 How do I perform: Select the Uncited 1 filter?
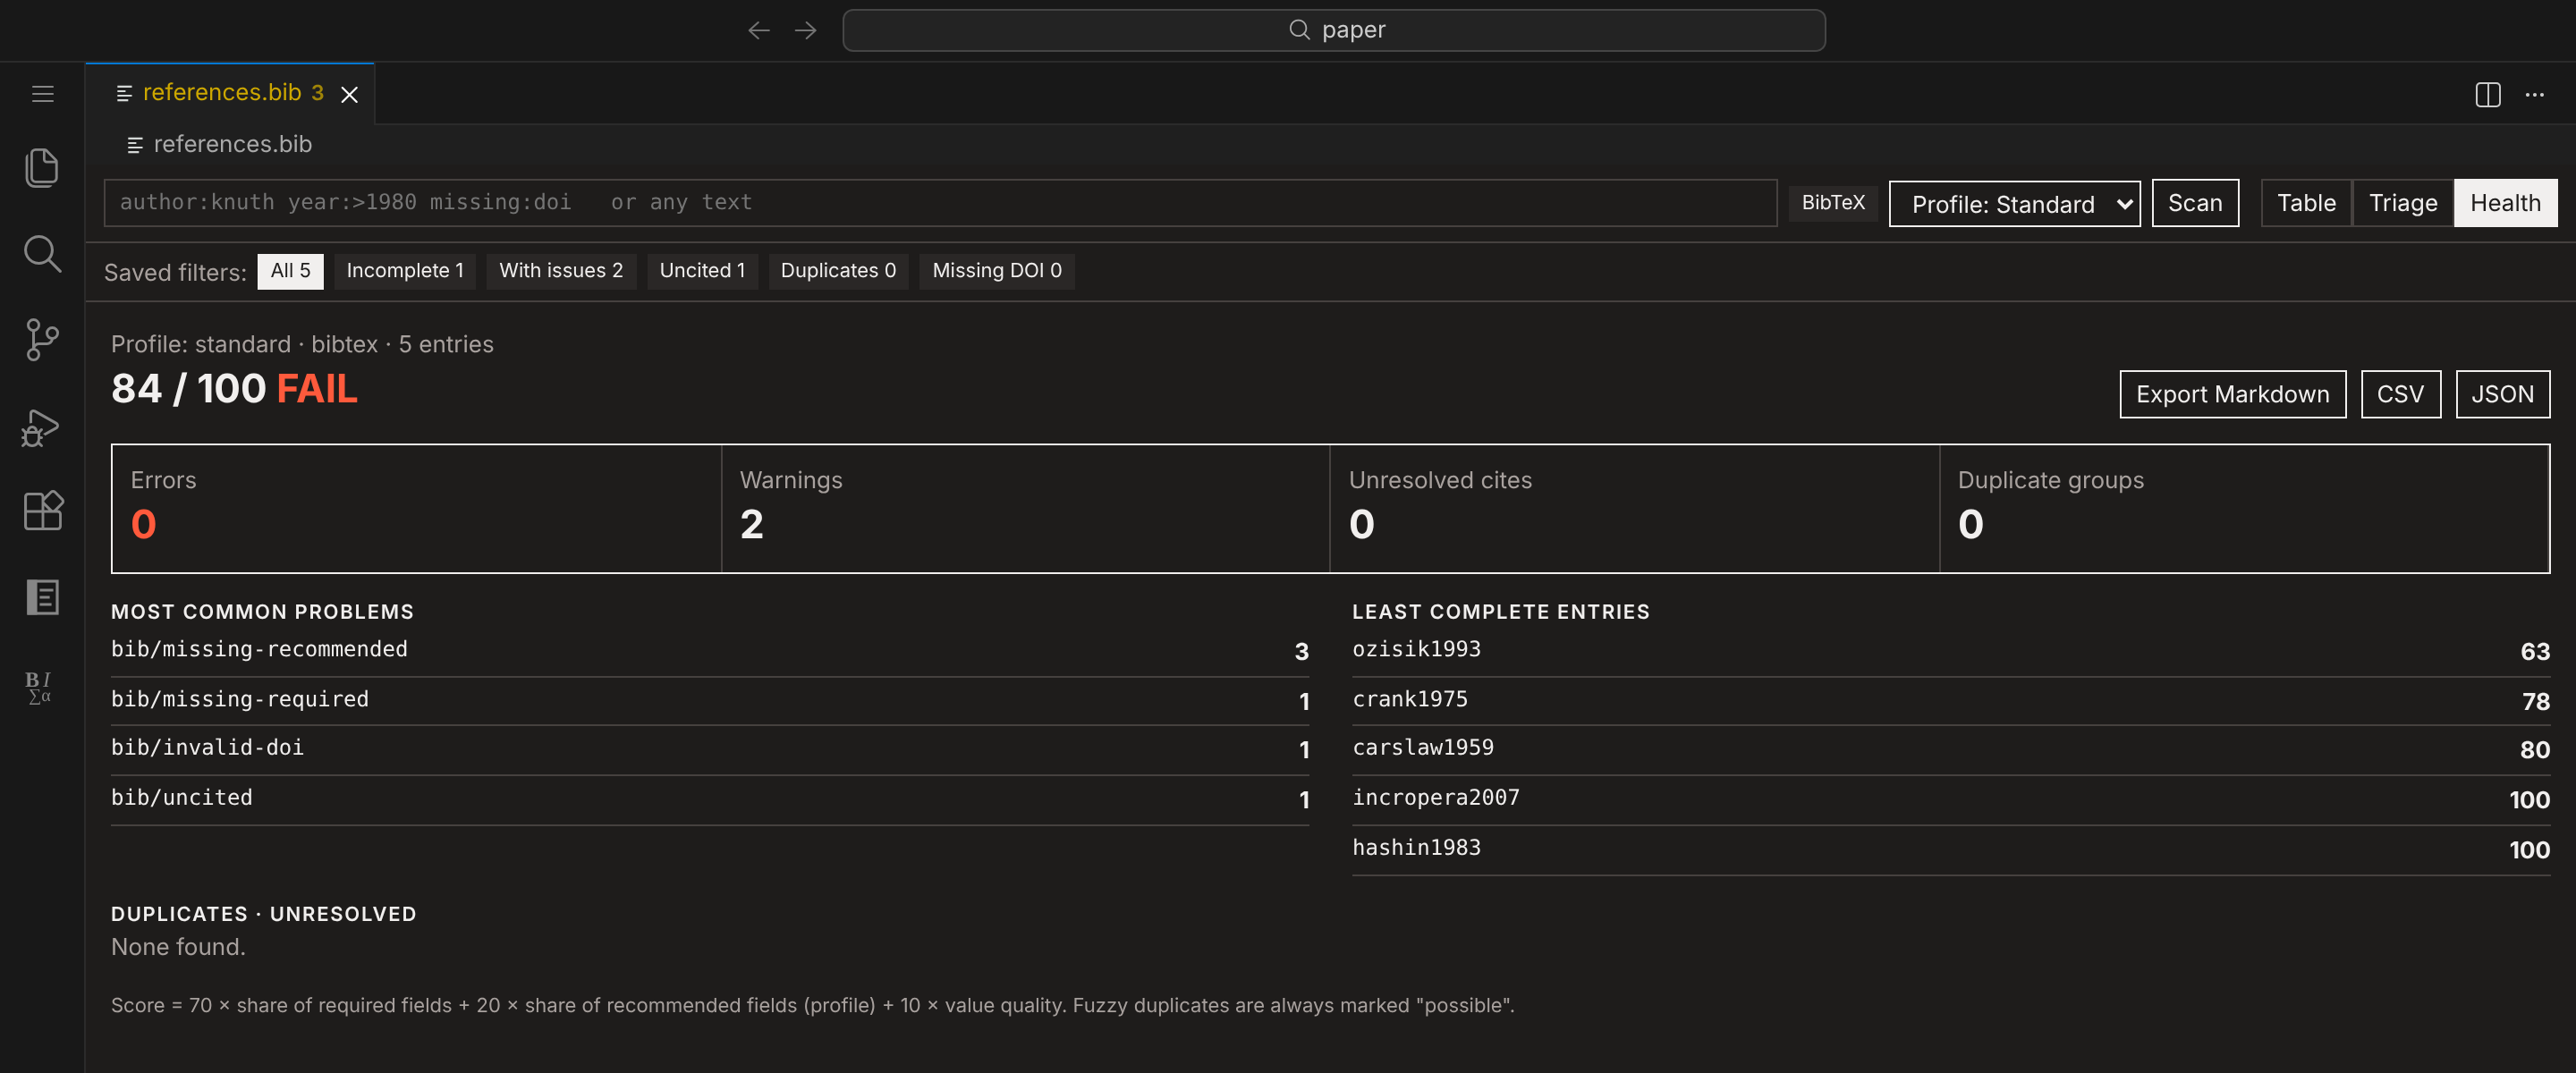702,271
